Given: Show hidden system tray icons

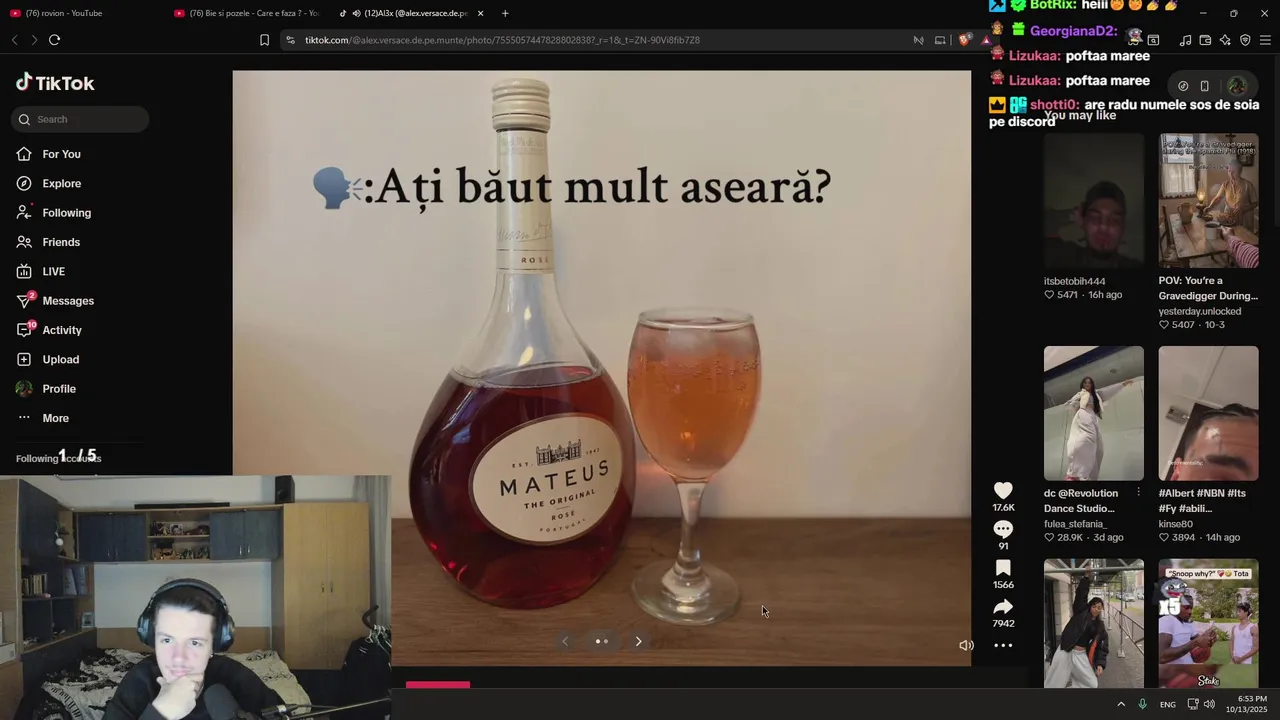Looking at the screenshot, I should [1121, 704].
